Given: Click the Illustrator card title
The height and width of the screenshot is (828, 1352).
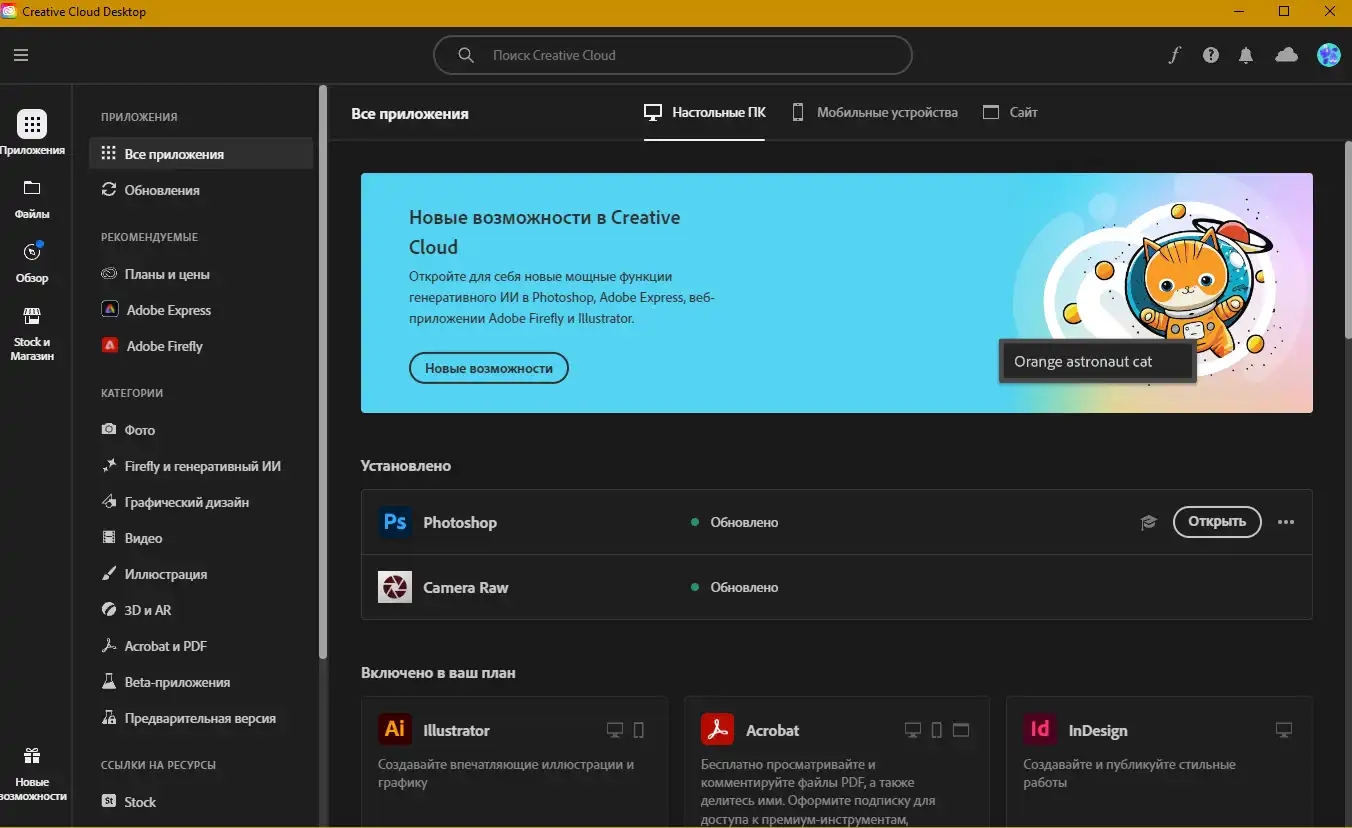Looking at the screenshot, I should [456, 730].
